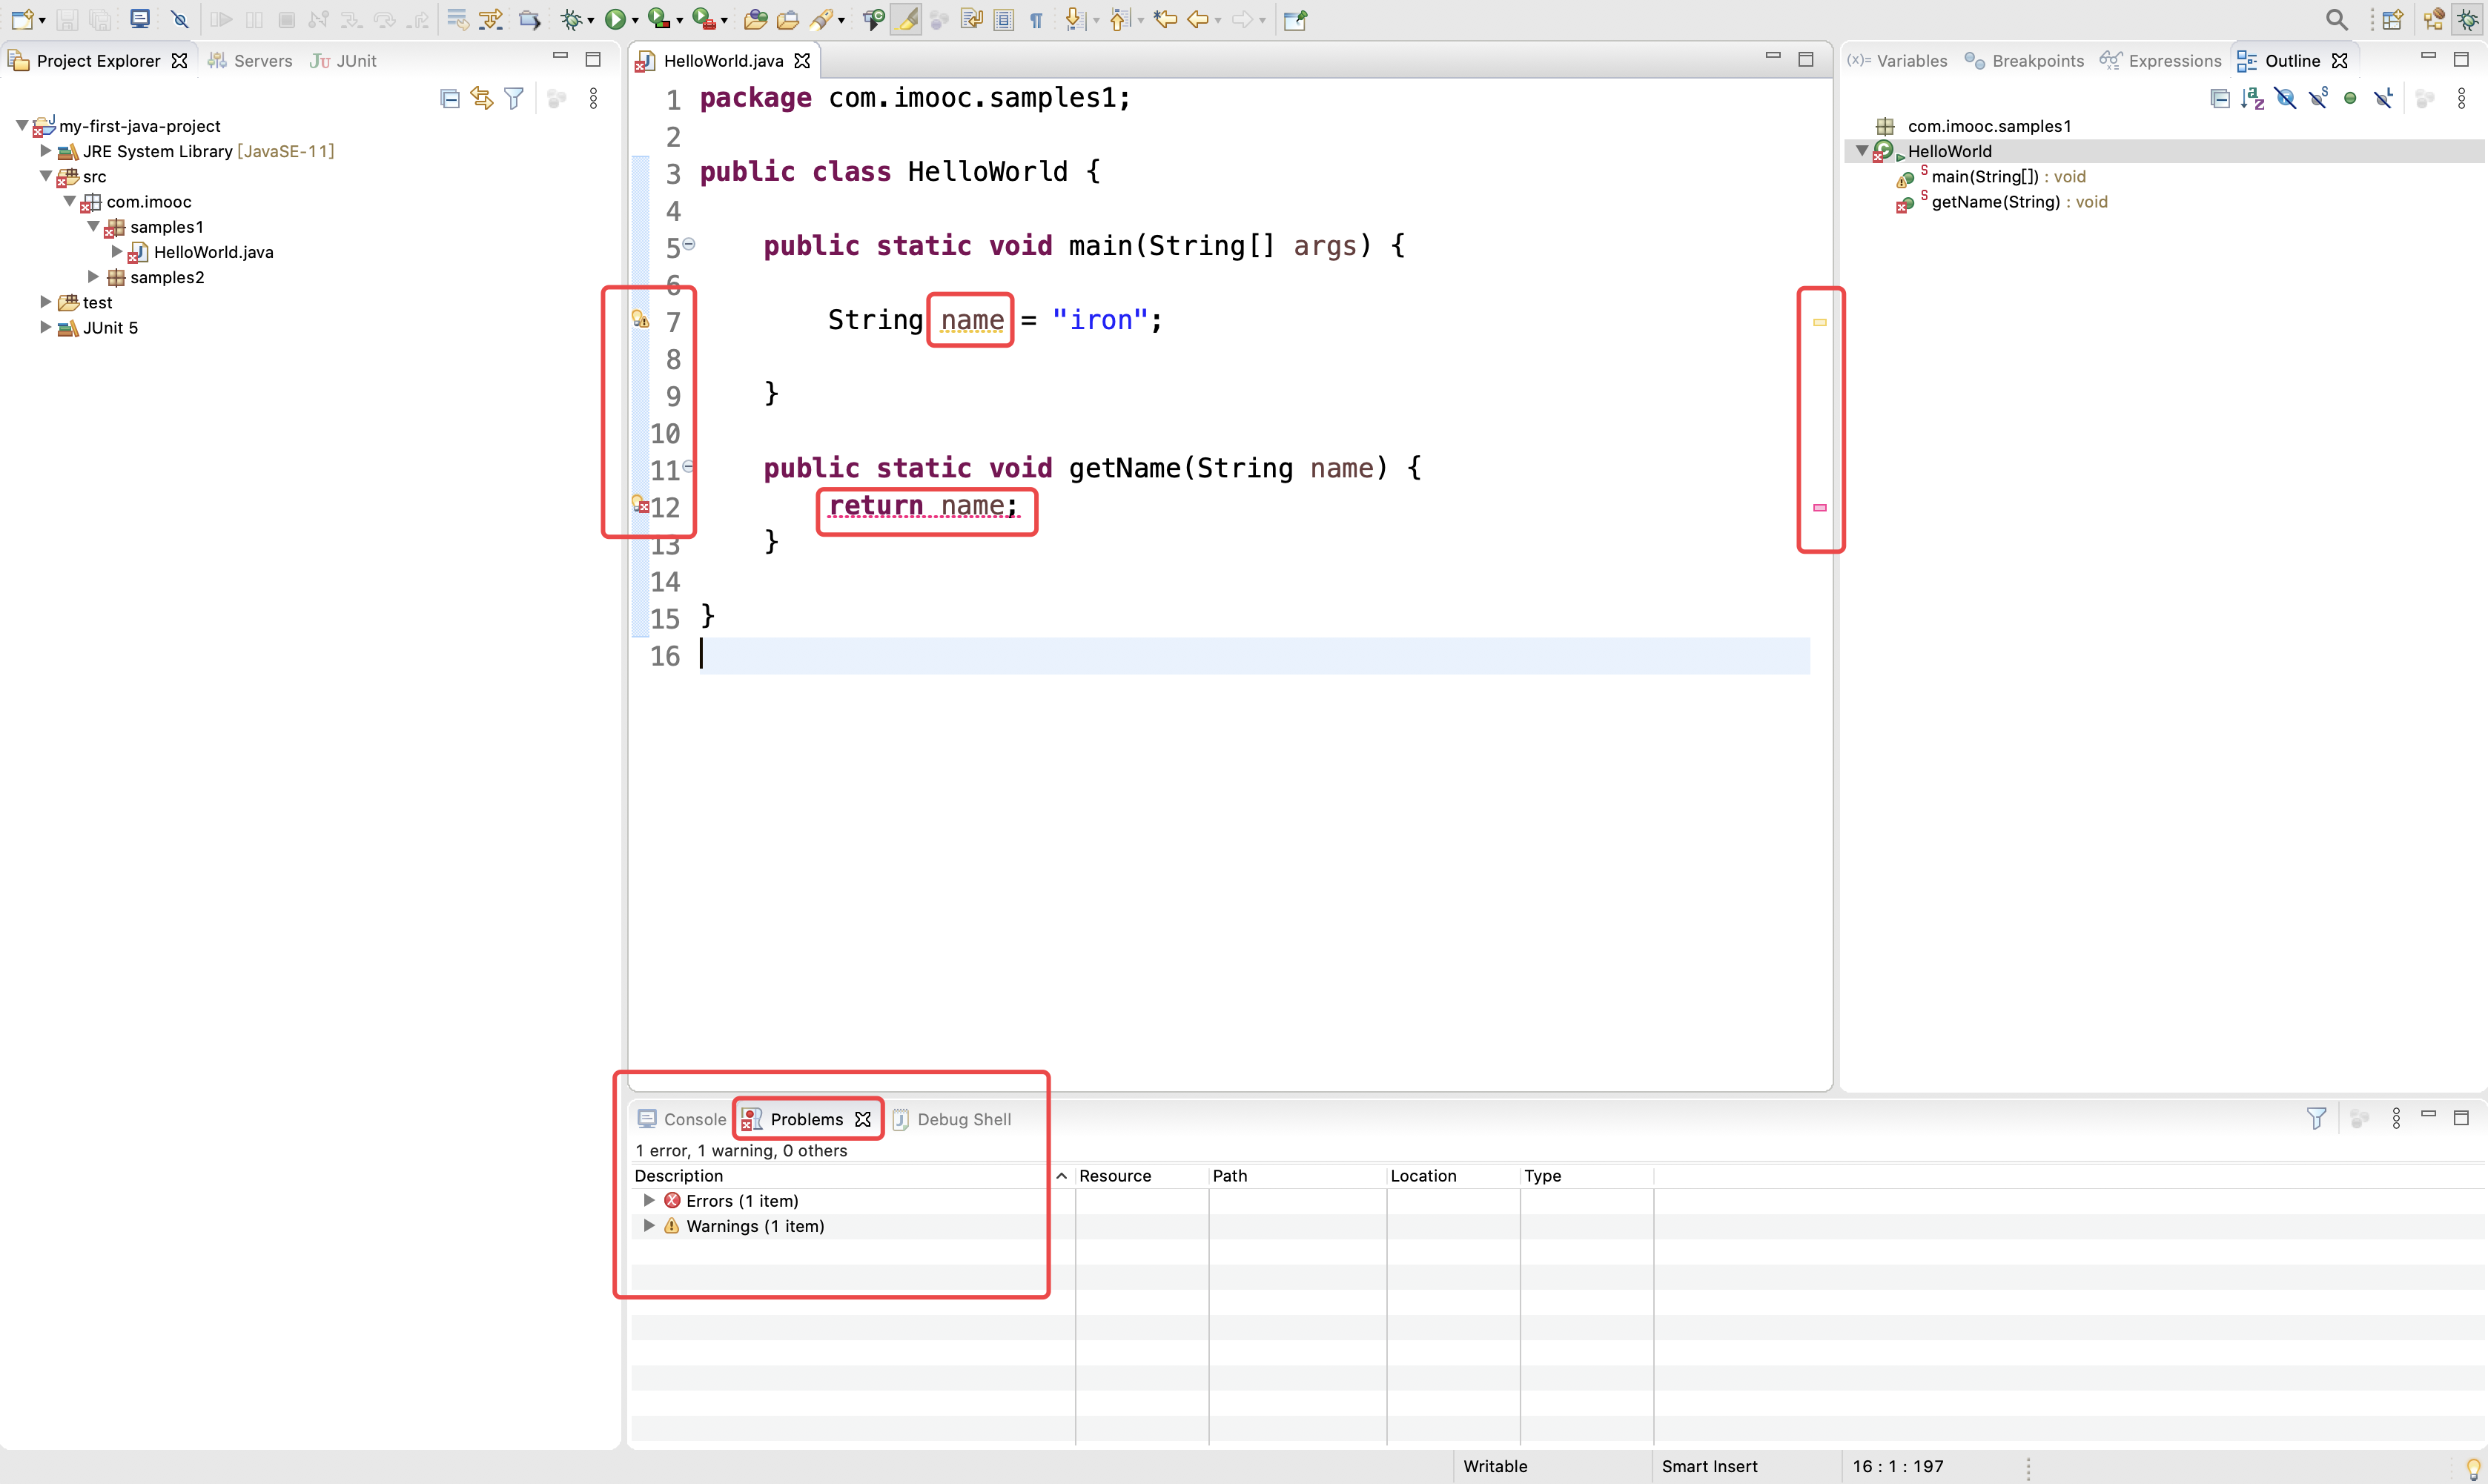2488x1484 pixels.
Task: Click the Project Explorer filter funnel icon
Action: (x=514, y=98)
